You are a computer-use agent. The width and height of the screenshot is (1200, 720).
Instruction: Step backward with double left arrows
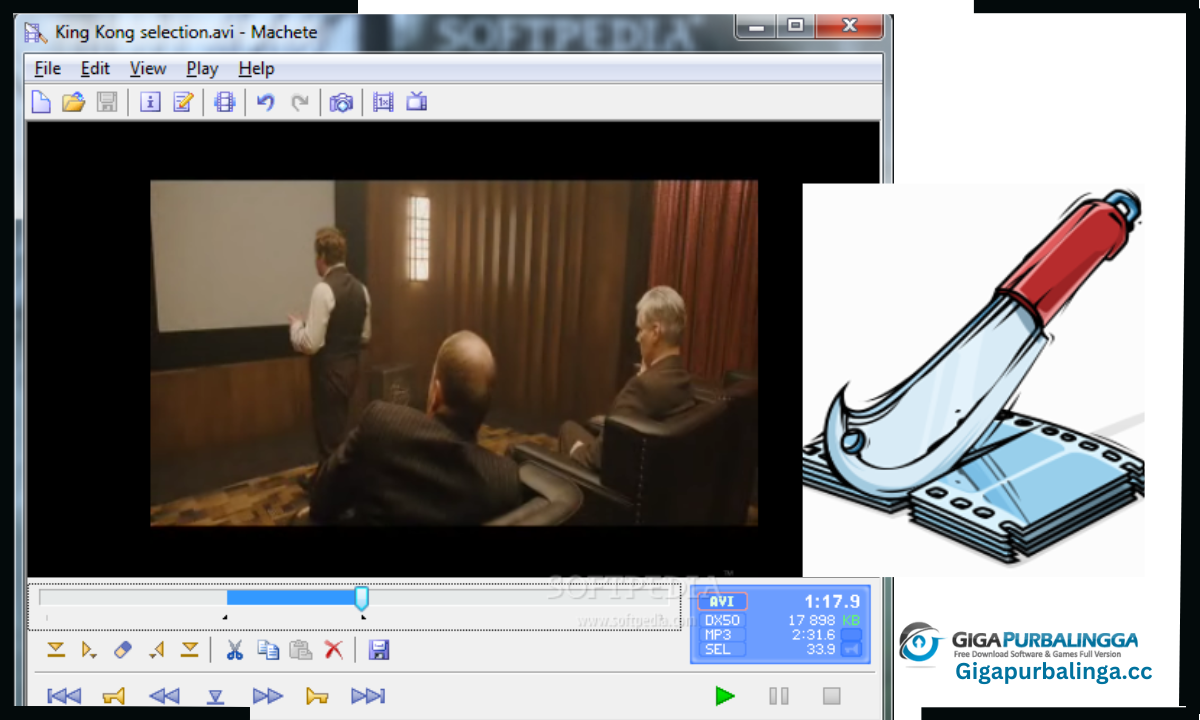pyautogui.click(x=165, y=696)
